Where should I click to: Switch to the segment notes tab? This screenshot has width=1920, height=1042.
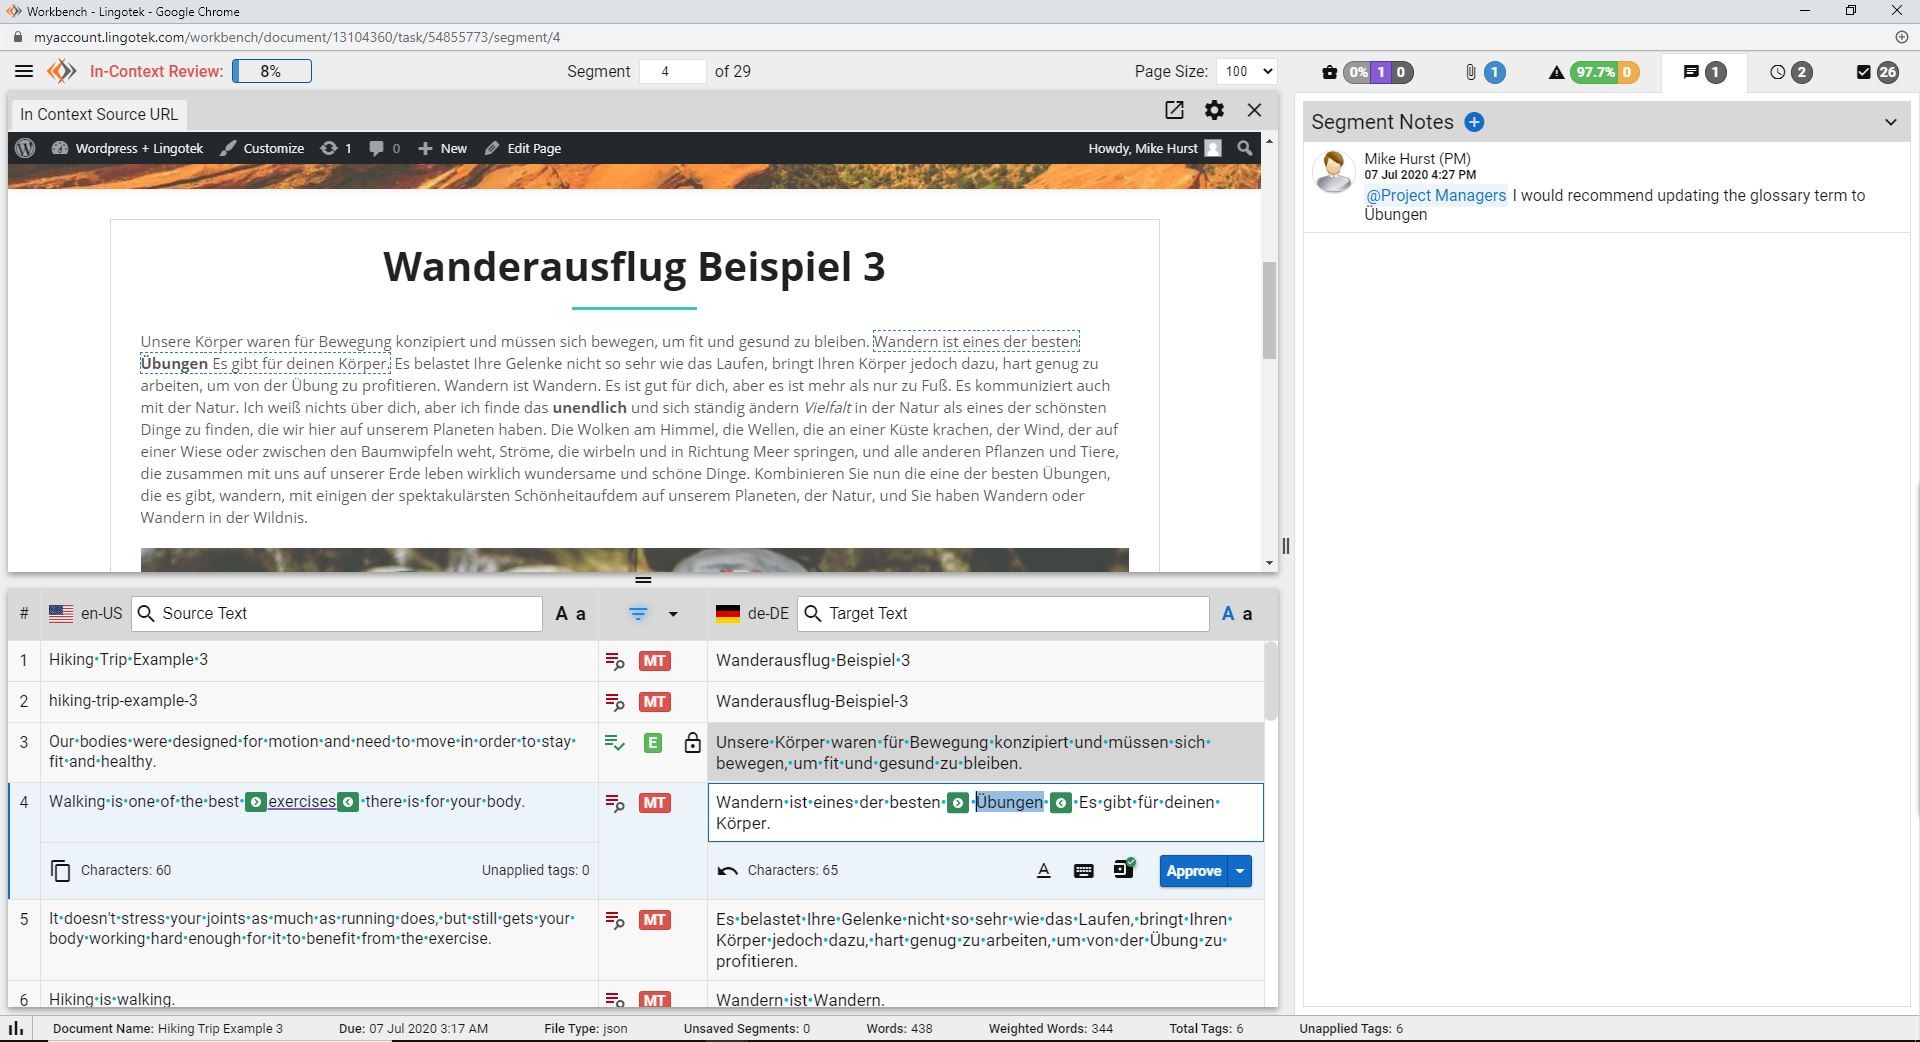(x=1703, y=72)
